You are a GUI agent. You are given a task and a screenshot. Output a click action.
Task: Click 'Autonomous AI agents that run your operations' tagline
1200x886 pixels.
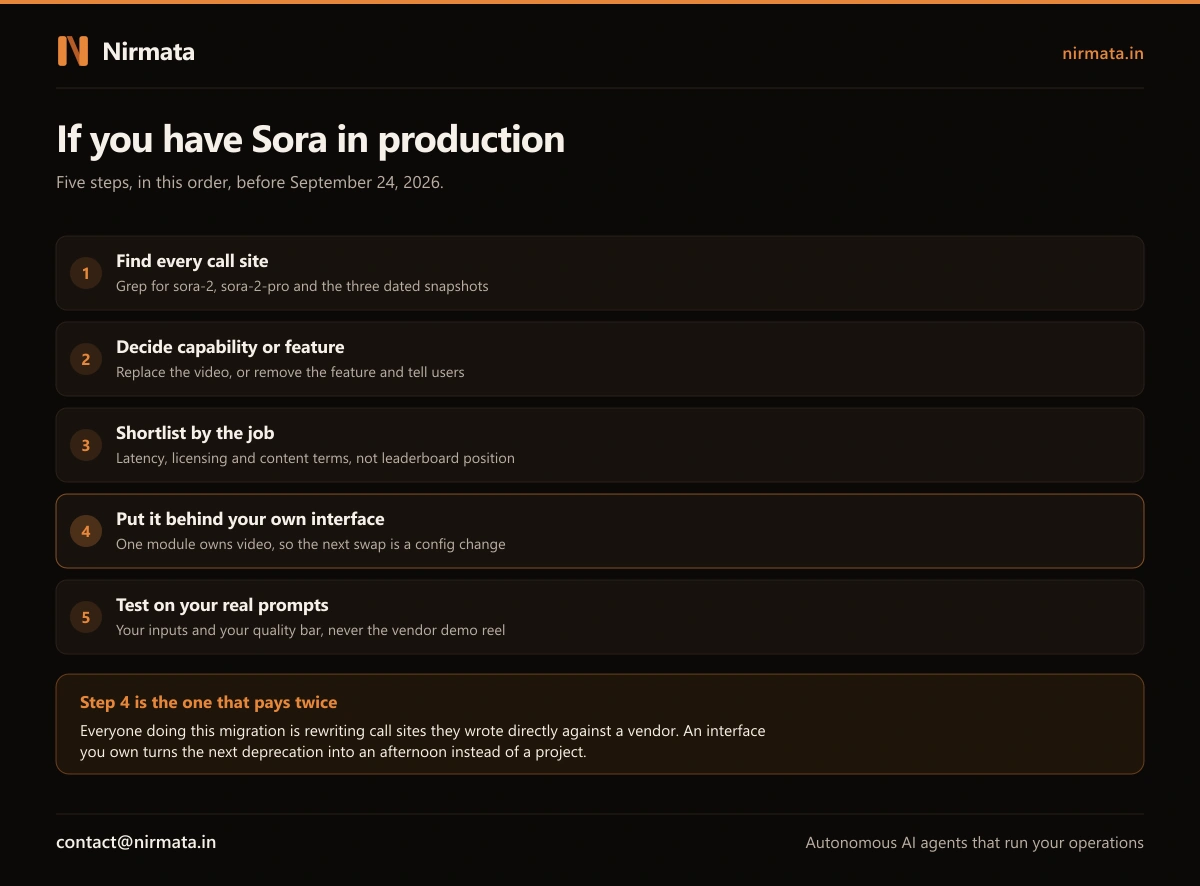point(975,843)
